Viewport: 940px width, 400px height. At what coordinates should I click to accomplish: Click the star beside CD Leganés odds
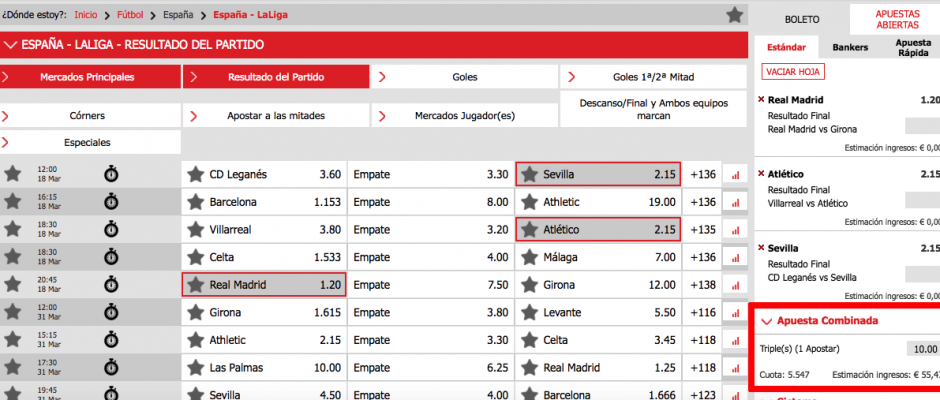pos(194,175)
